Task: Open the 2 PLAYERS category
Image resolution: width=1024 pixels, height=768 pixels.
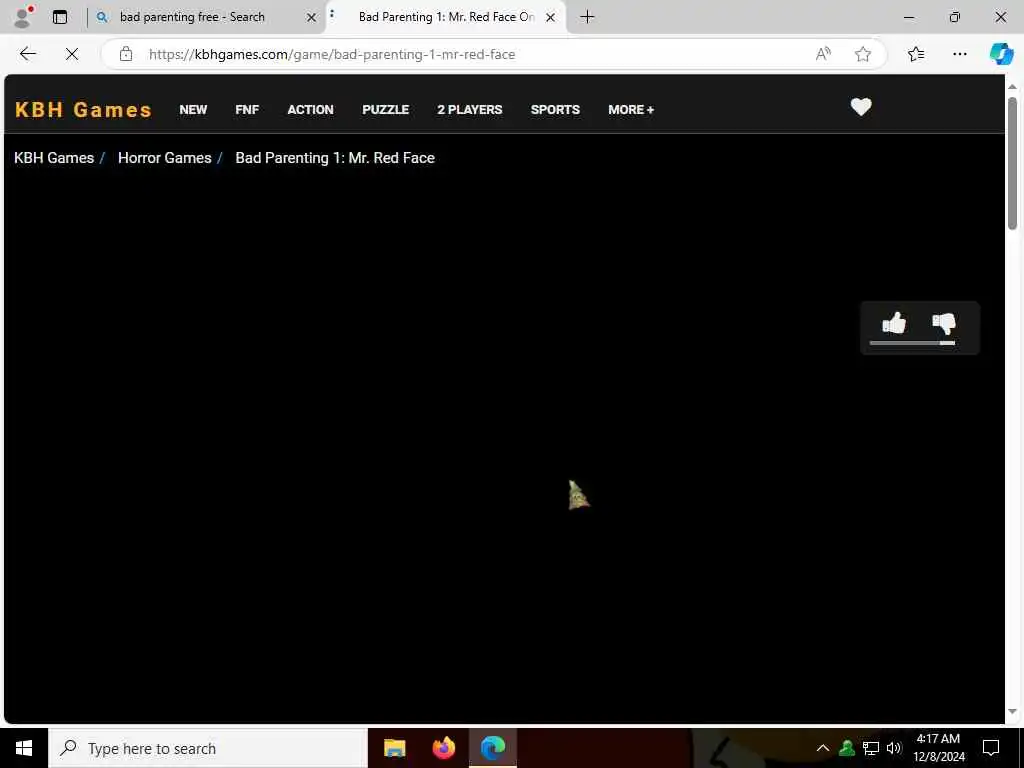Action: tap(470, 110)
